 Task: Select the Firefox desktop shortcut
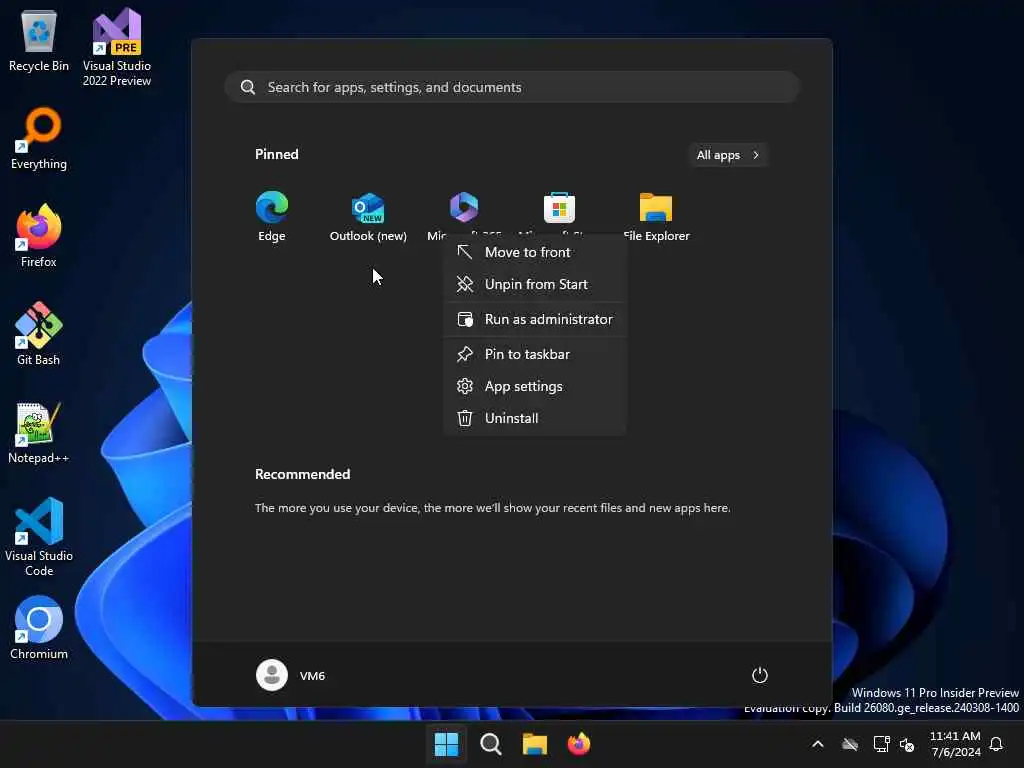click(39, 236)
